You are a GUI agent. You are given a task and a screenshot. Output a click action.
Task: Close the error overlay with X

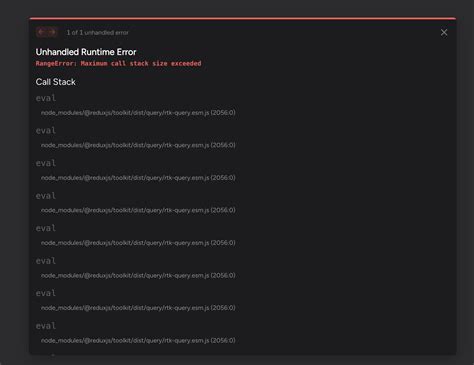click(x=444, y=33)
